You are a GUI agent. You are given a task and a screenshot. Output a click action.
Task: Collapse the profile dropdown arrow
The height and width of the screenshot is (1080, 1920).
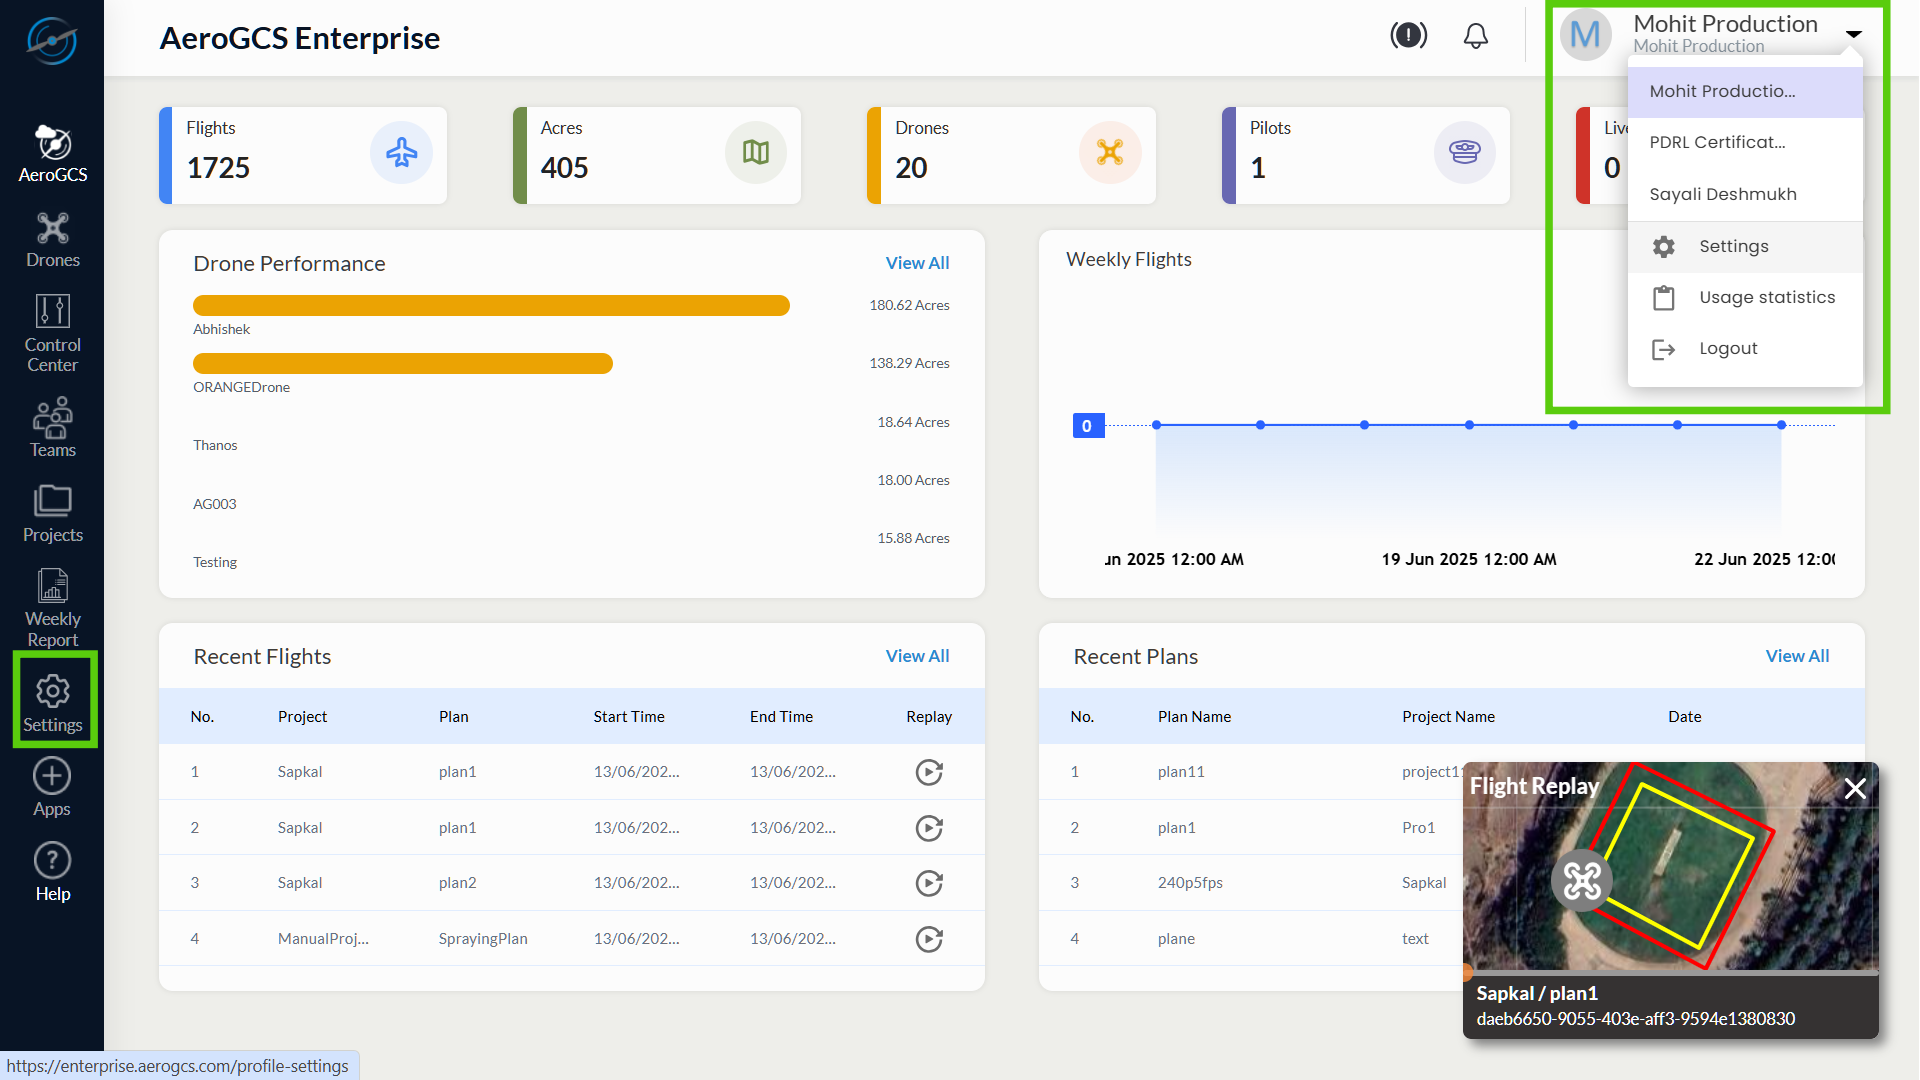pos(1853,34)
